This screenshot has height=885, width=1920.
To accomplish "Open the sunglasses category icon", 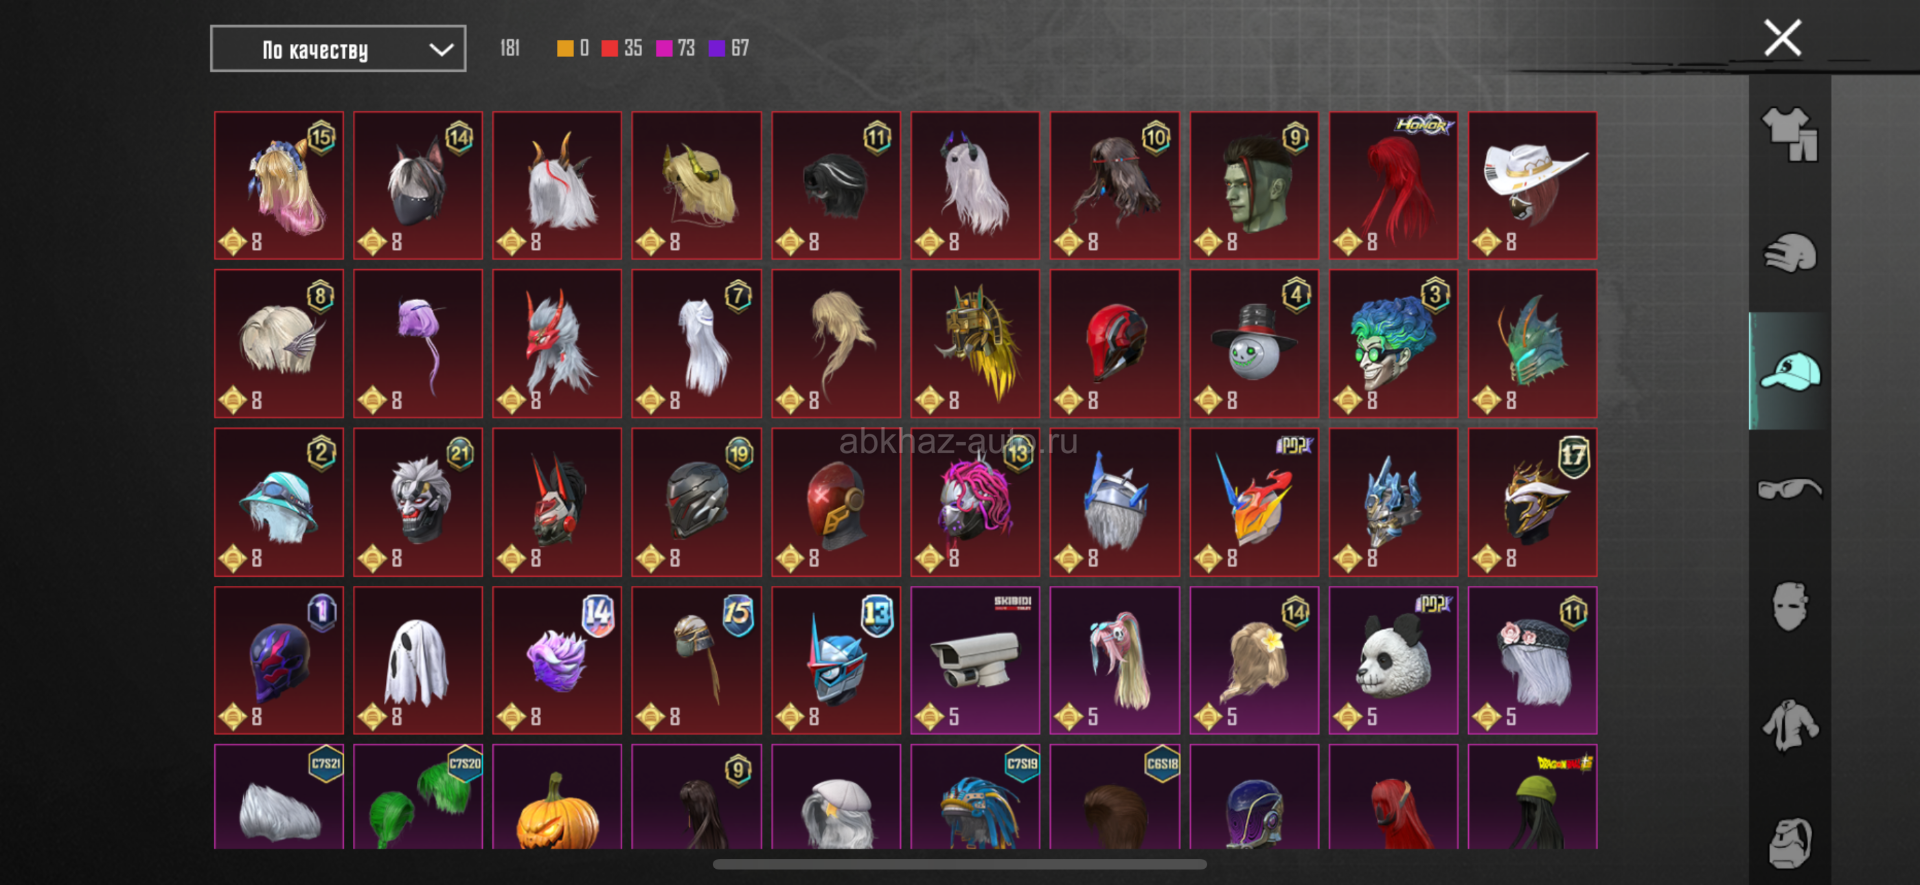I will tap(1790, 489).
